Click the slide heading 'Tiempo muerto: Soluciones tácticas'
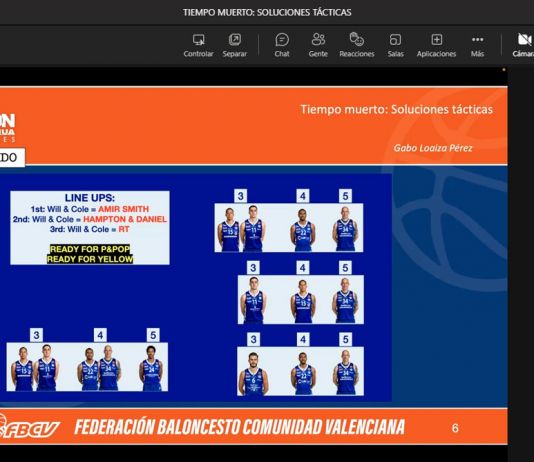The height and width of the screenshot is (462, 534). click(396, 109)
